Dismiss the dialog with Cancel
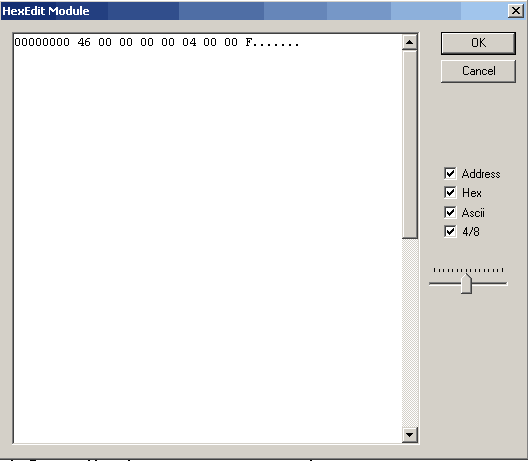This screenshot has width=529, height=461. tap(478, 71)
